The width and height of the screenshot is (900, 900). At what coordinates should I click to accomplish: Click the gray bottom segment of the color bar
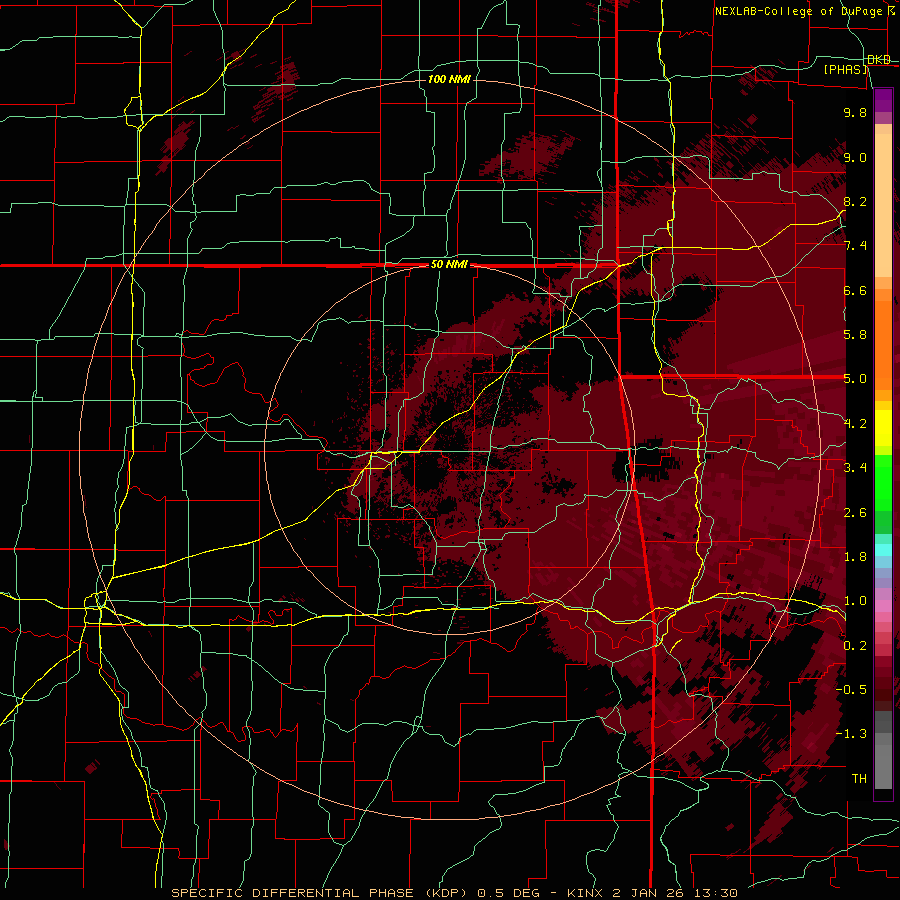[x=883, y=766]
